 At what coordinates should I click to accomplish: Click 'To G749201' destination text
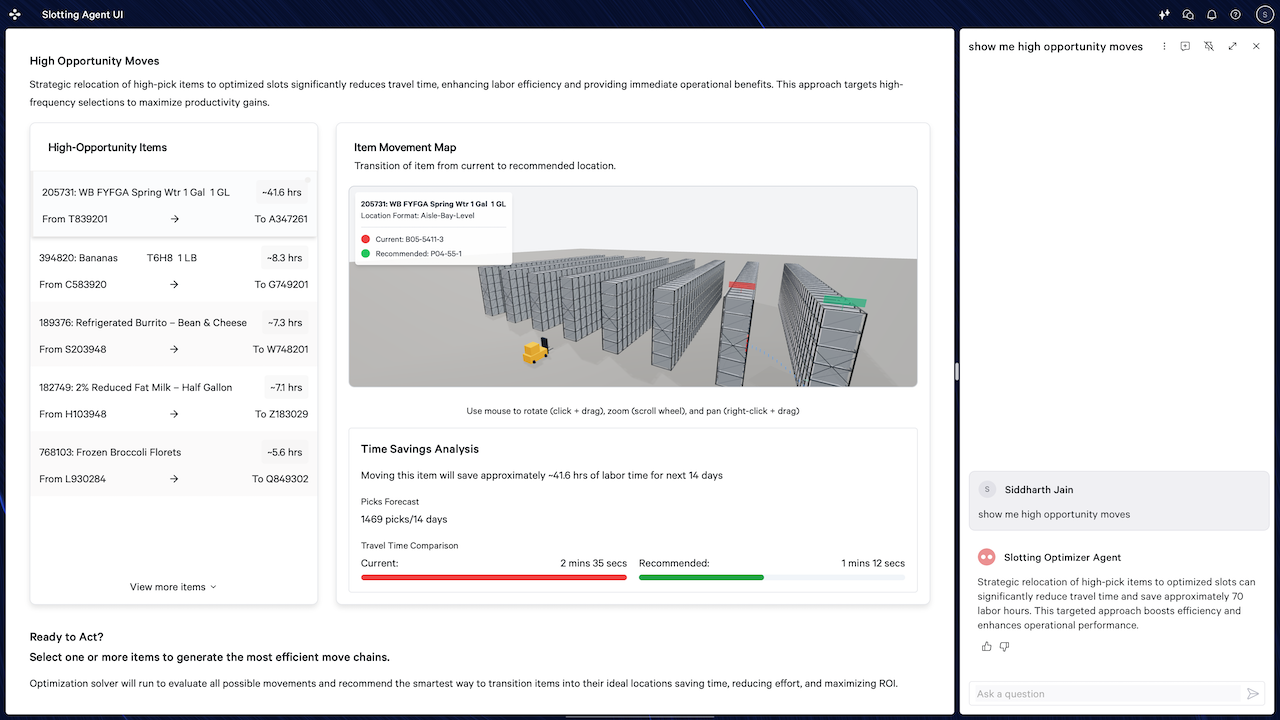point(281,284)
